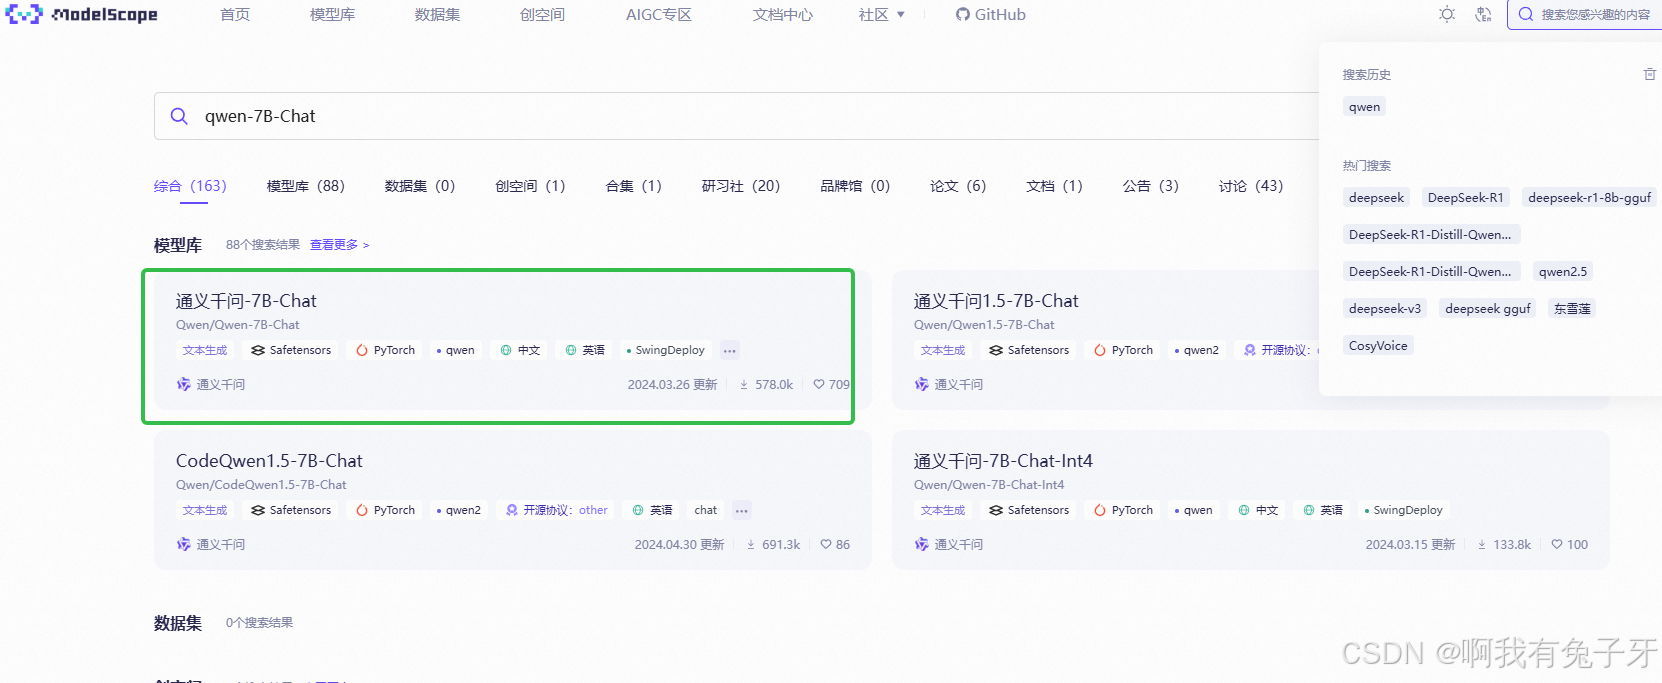Open the AIGC专区 nav item
The height and width of the screenshot is (683, 1662).
(x=659, y=14)
